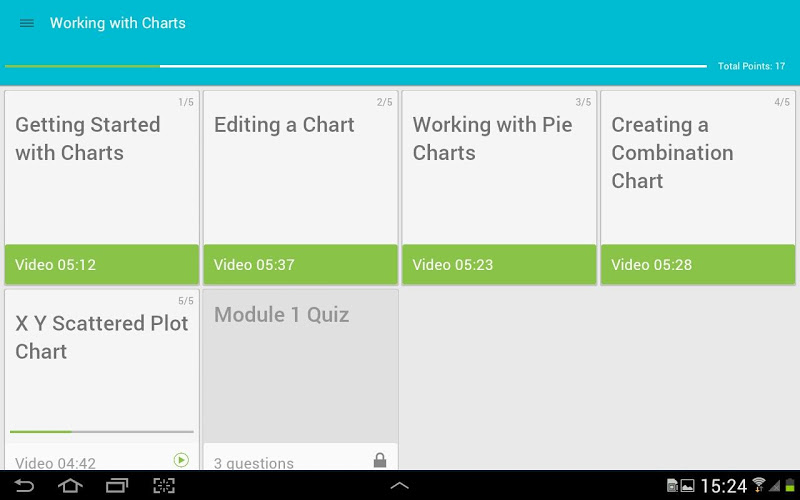Expand the bottom bar up-arrow handle
The height and width of the screenshot is (500, 800).
(x=399, y=486)
